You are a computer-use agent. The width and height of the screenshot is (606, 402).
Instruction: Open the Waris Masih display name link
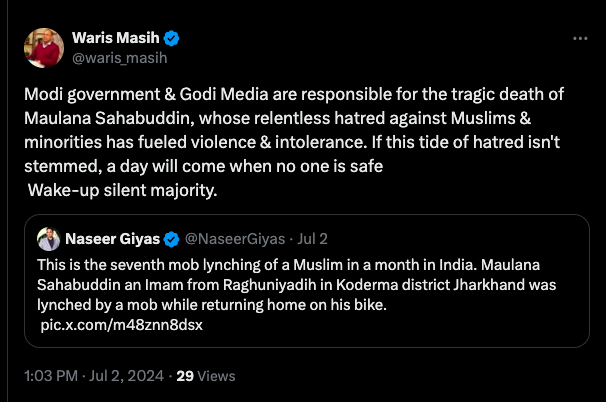point(116,38)
